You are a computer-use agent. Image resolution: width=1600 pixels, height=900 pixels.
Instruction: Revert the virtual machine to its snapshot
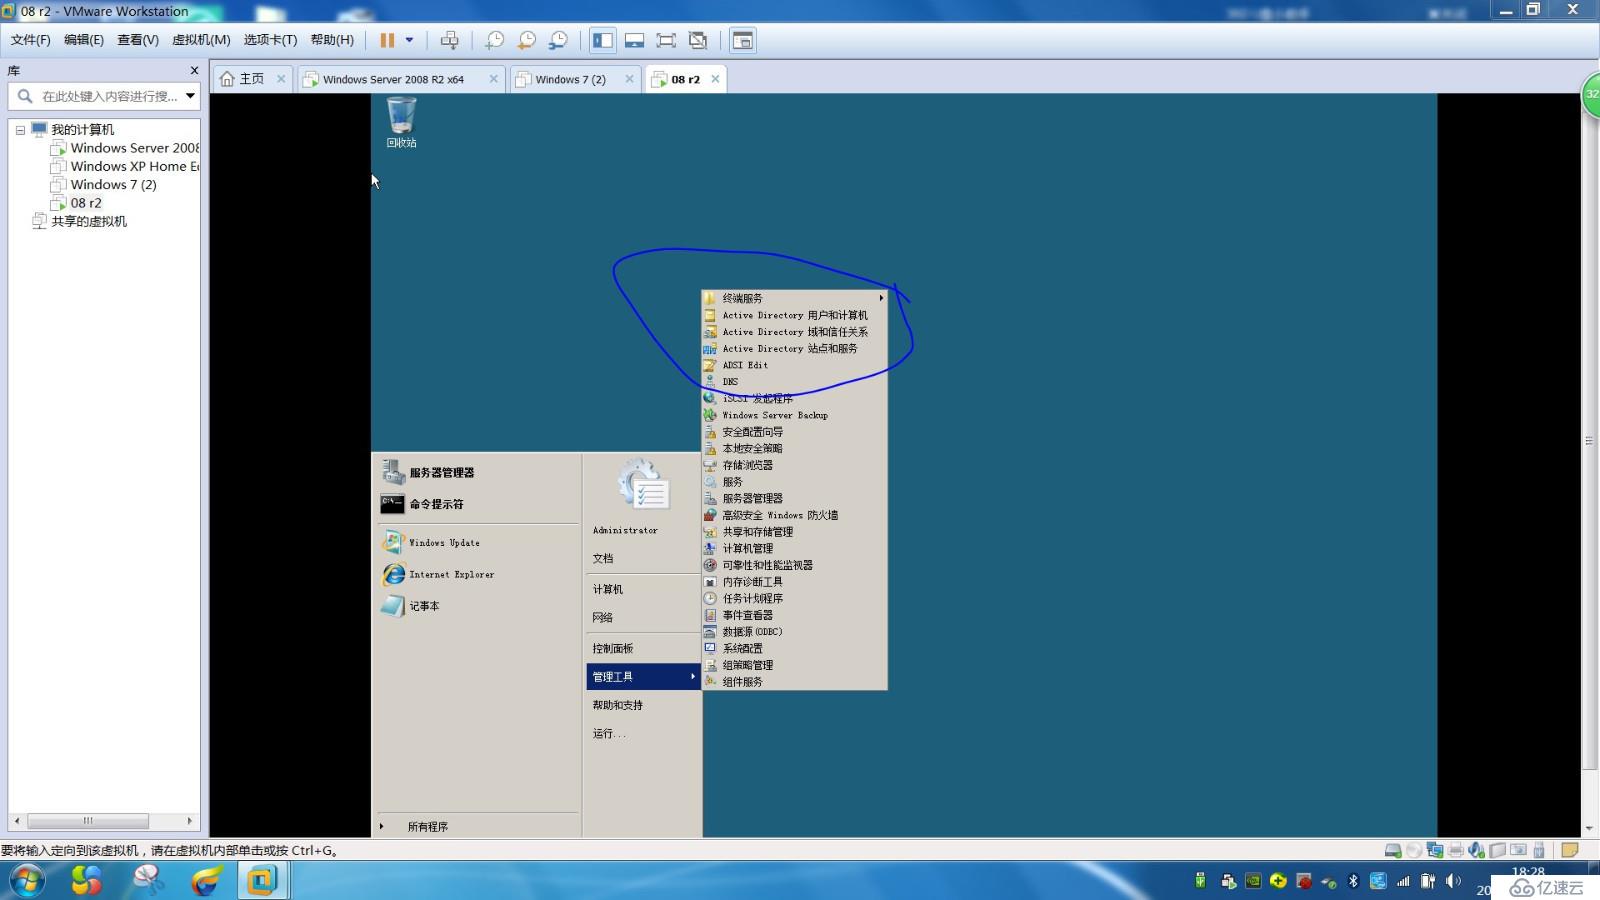click(x=526, y=40)
